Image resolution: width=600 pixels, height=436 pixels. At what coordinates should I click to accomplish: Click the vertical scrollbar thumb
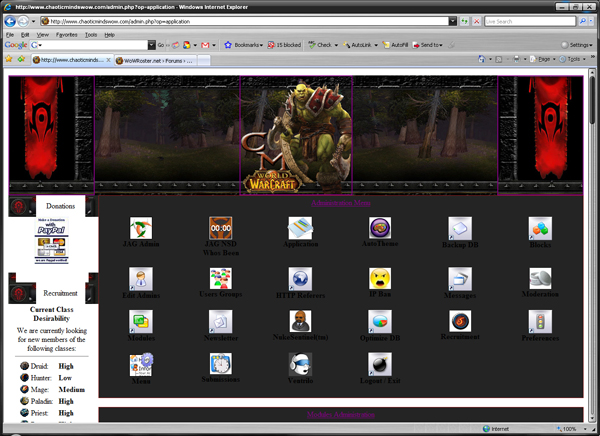pyautogui.click(x=592, y=100)
